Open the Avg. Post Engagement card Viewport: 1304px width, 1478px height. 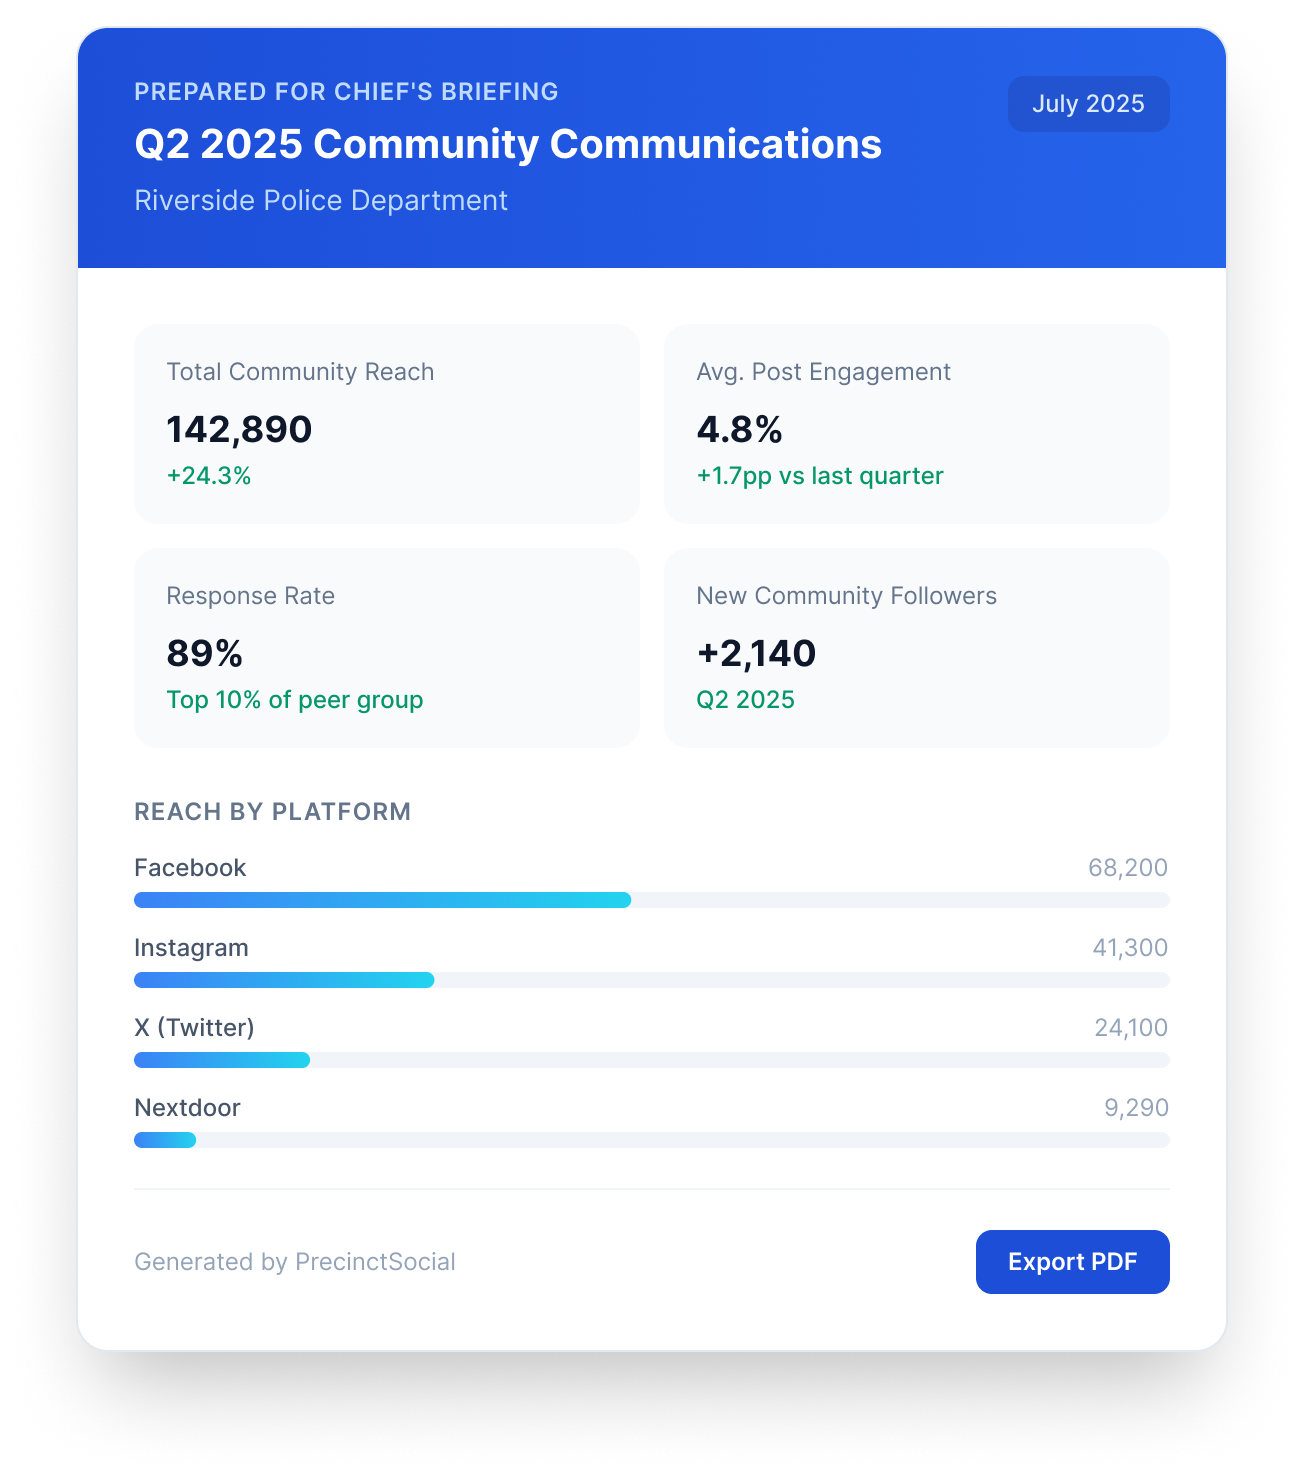pyautogui.click(x=917, y=423)
